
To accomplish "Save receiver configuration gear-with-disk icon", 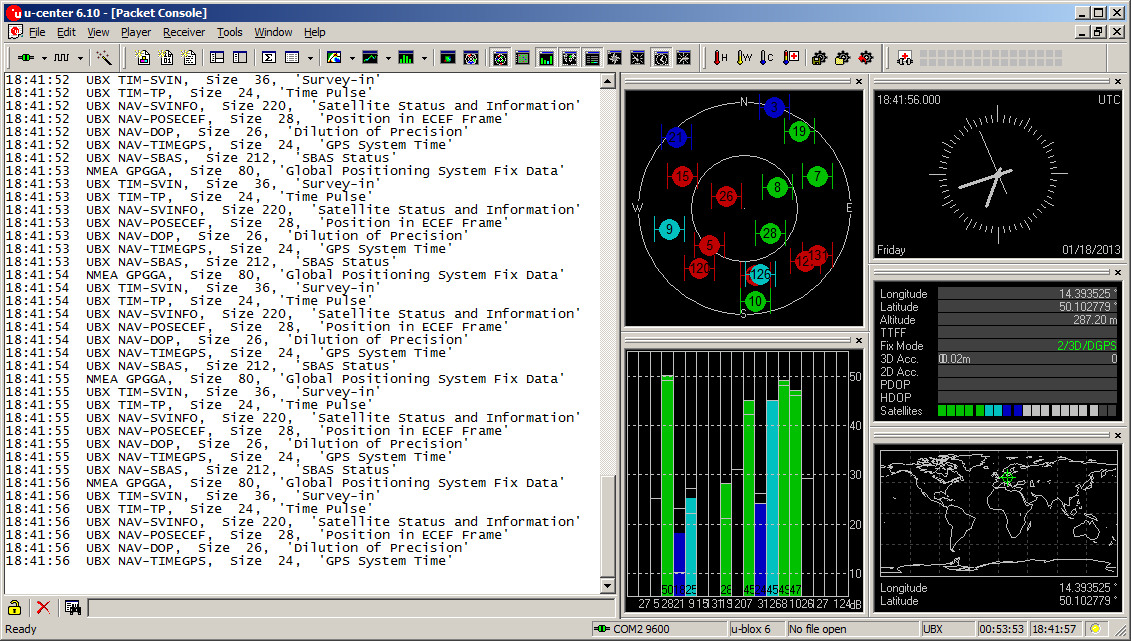I will (x=819, y=58).
